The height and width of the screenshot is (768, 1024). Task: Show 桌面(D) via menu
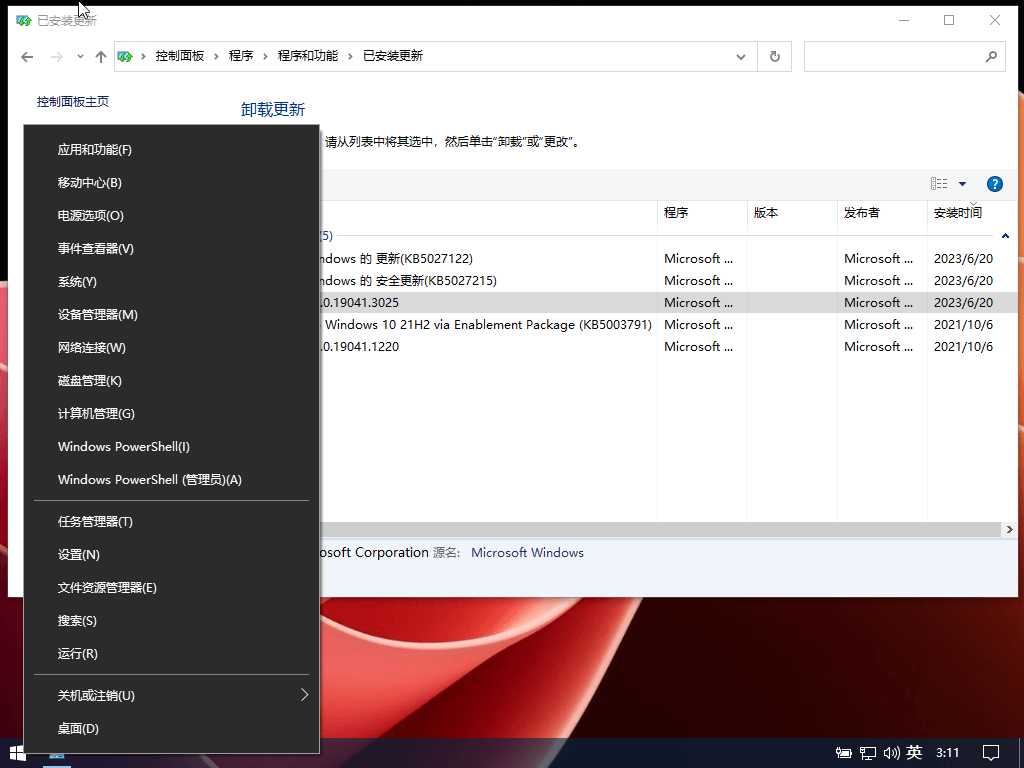[x=171, y=728]
